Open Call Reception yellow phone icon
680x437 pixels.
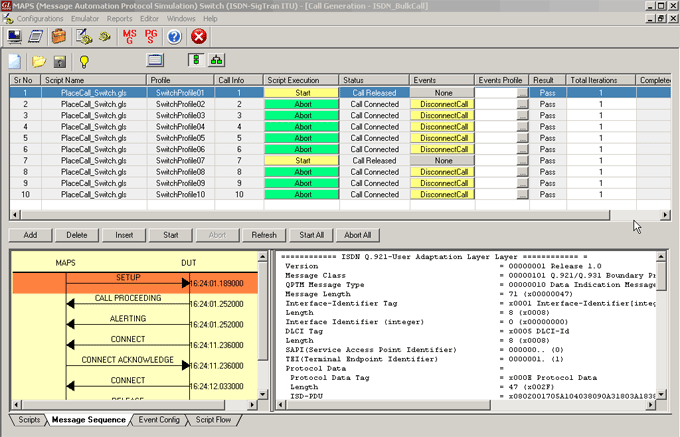(105, 36)
